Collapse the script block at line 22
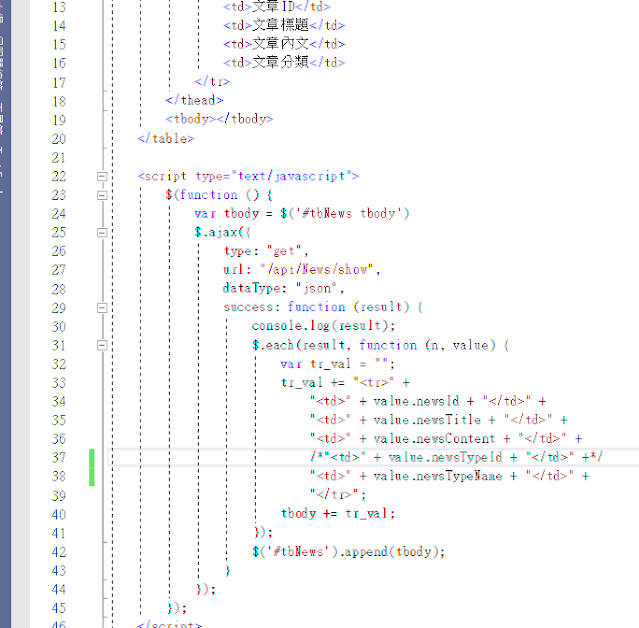The width and height of the screenshot is (639, 628). point(102,176)
